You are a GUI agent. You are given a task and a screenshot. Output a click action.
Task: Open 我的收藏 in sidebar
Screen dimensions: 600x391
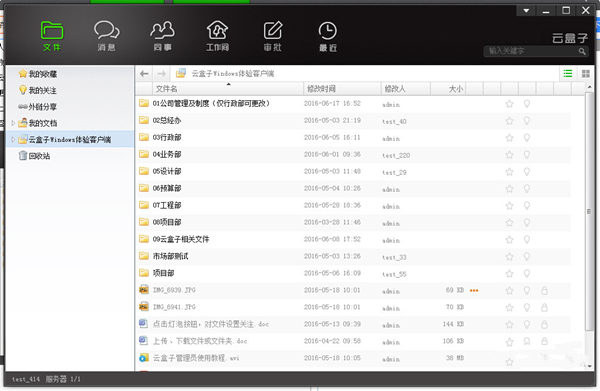(38, 73)
